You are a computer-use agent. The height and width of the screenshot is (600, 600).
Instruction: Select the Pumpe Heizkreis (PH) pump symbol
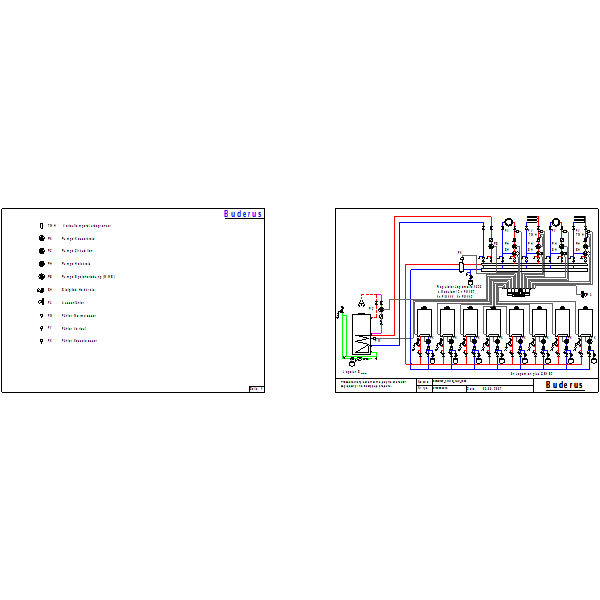42,264
